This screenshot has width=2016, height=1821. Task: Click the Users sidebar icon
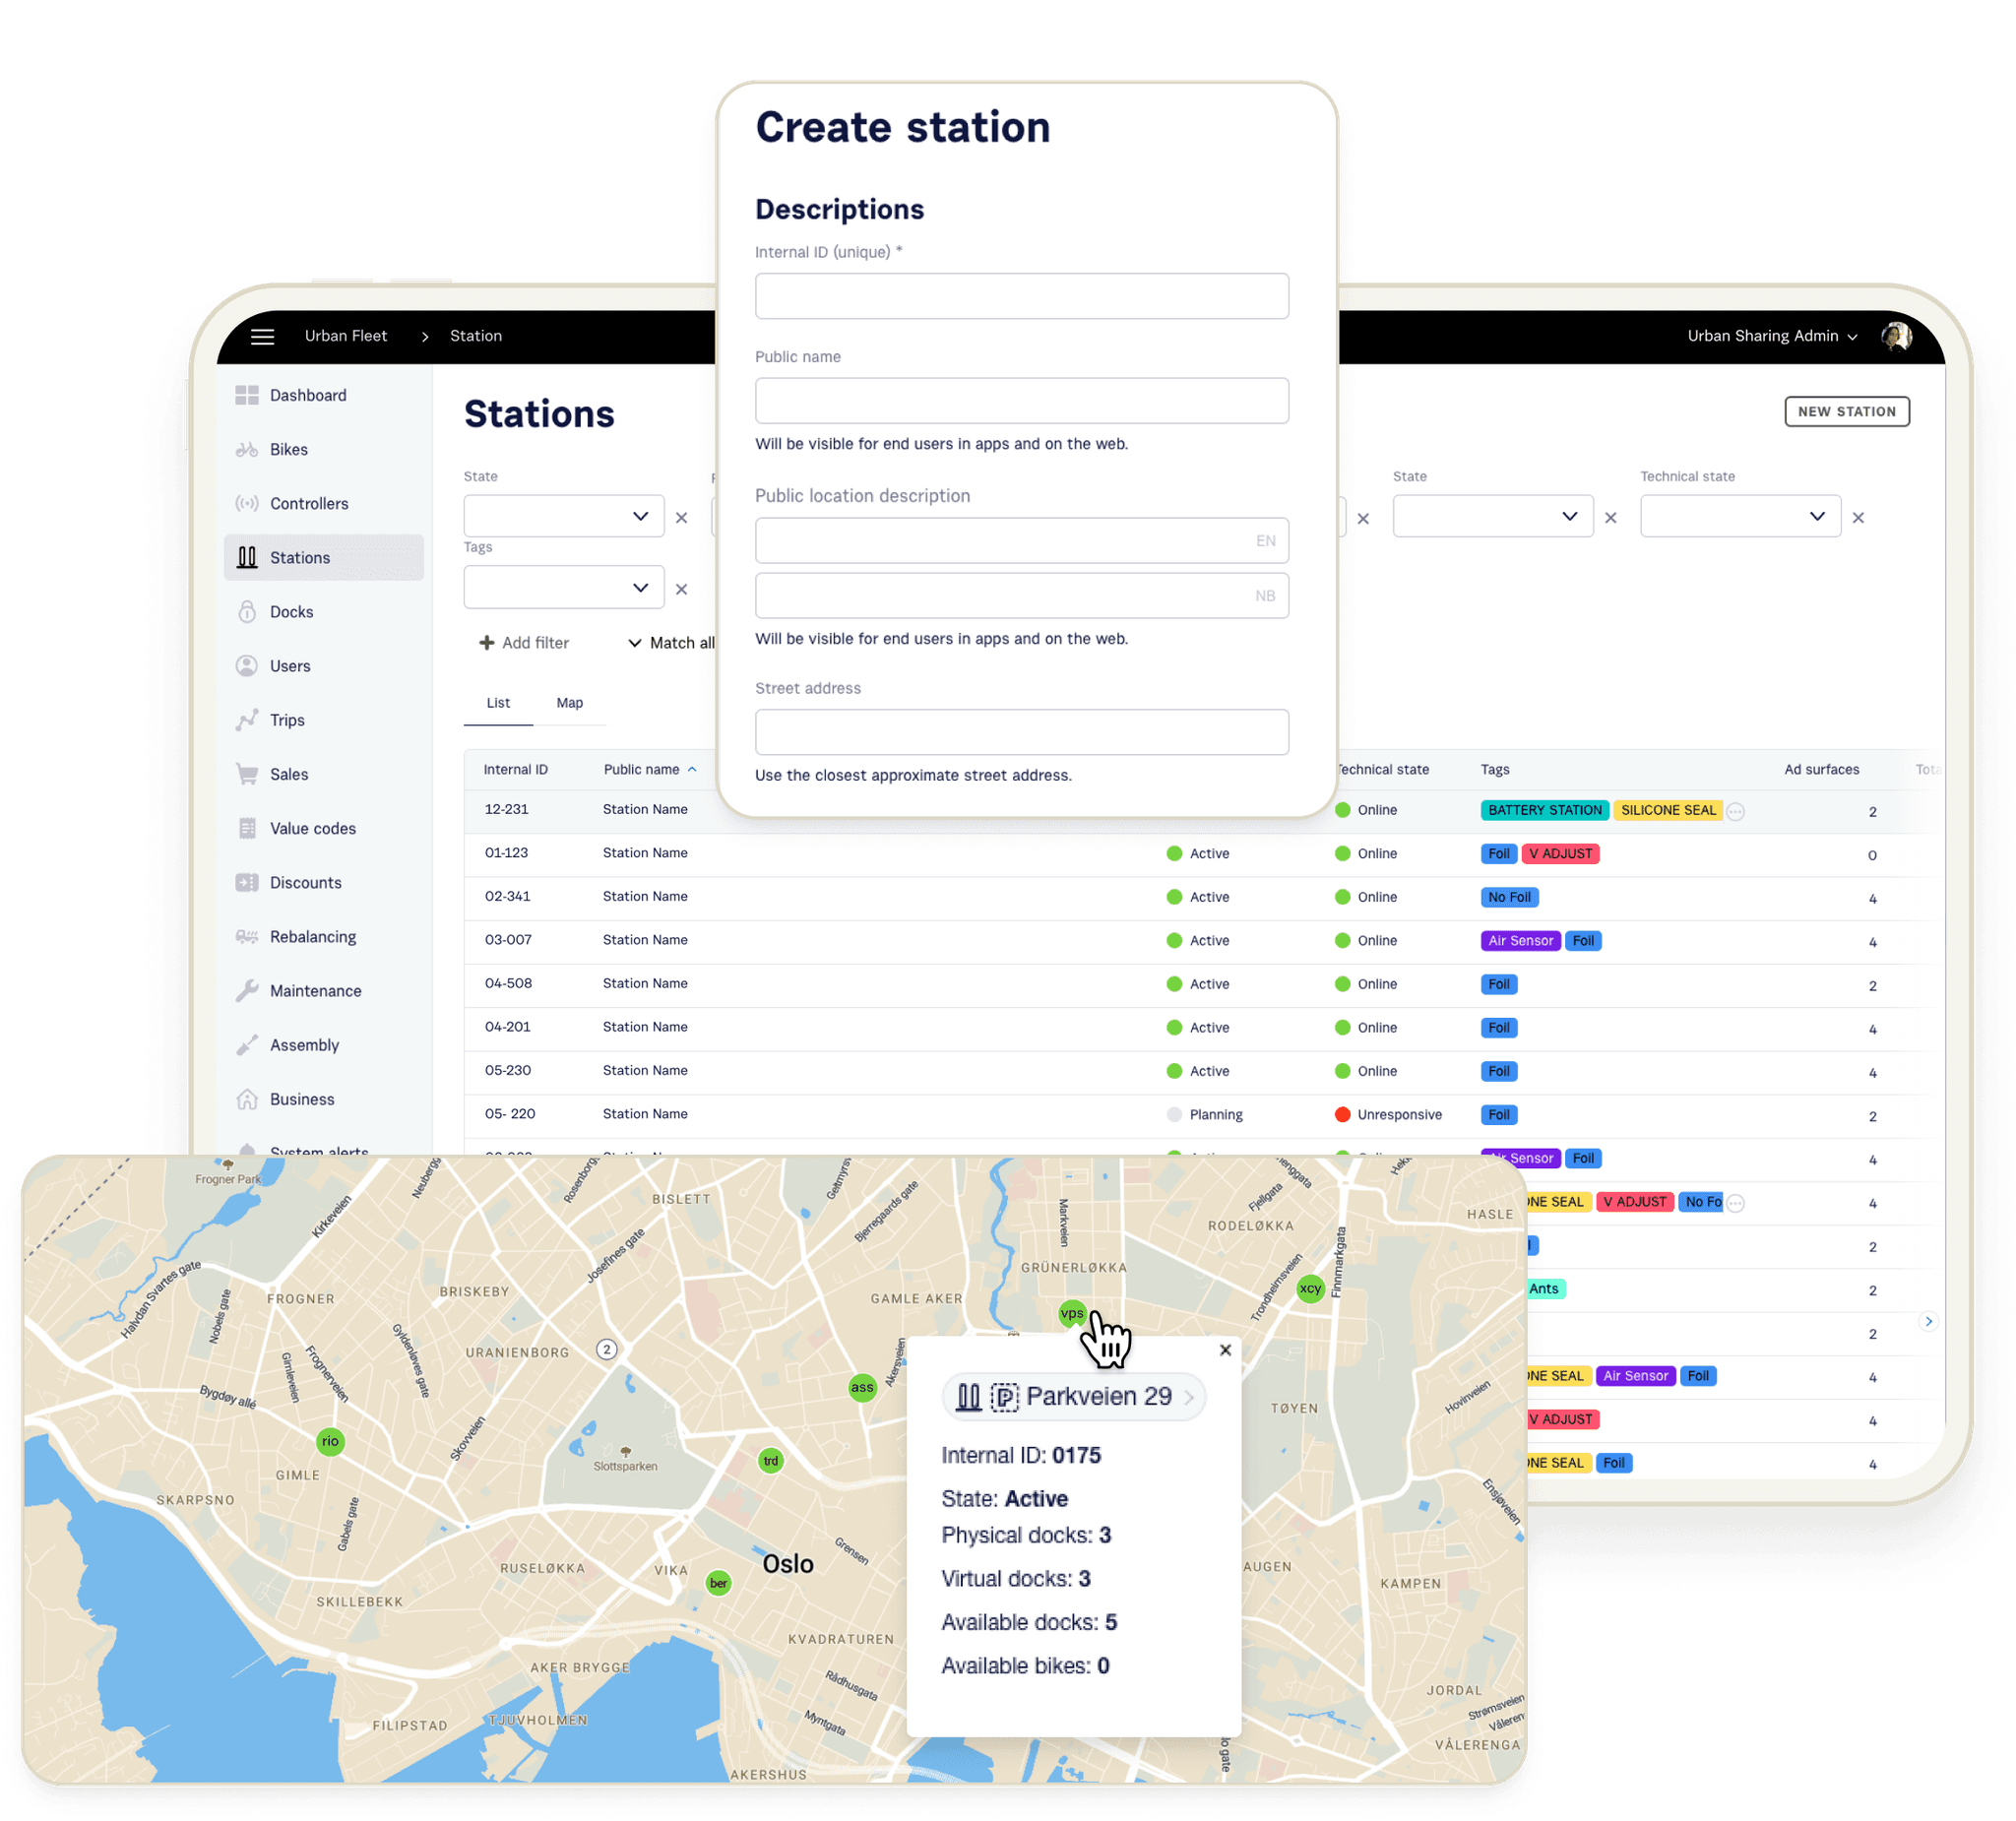click(247, 665)
